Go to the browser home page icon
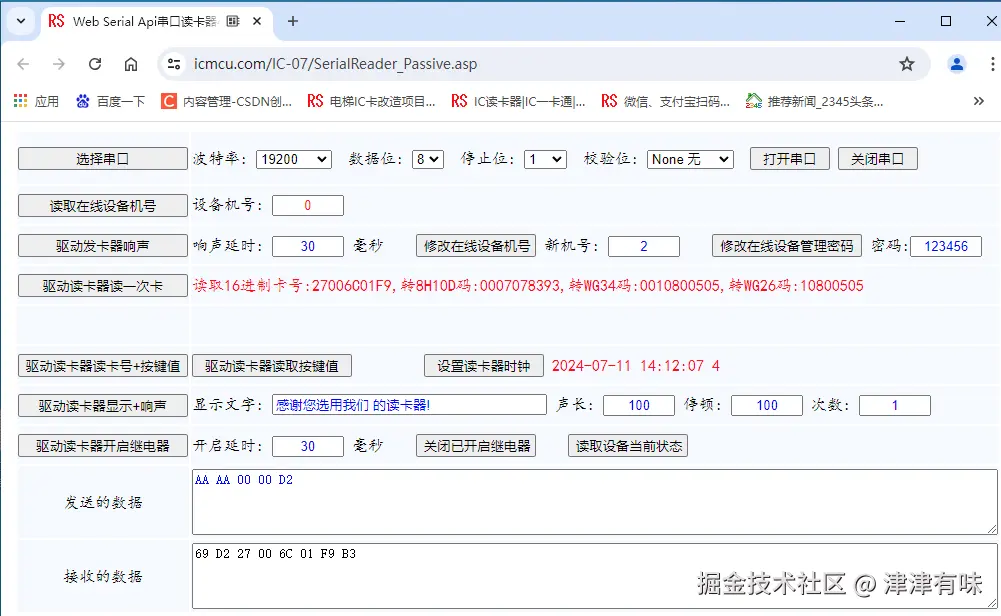The image size is (1001, 616). tap(131, 64)
